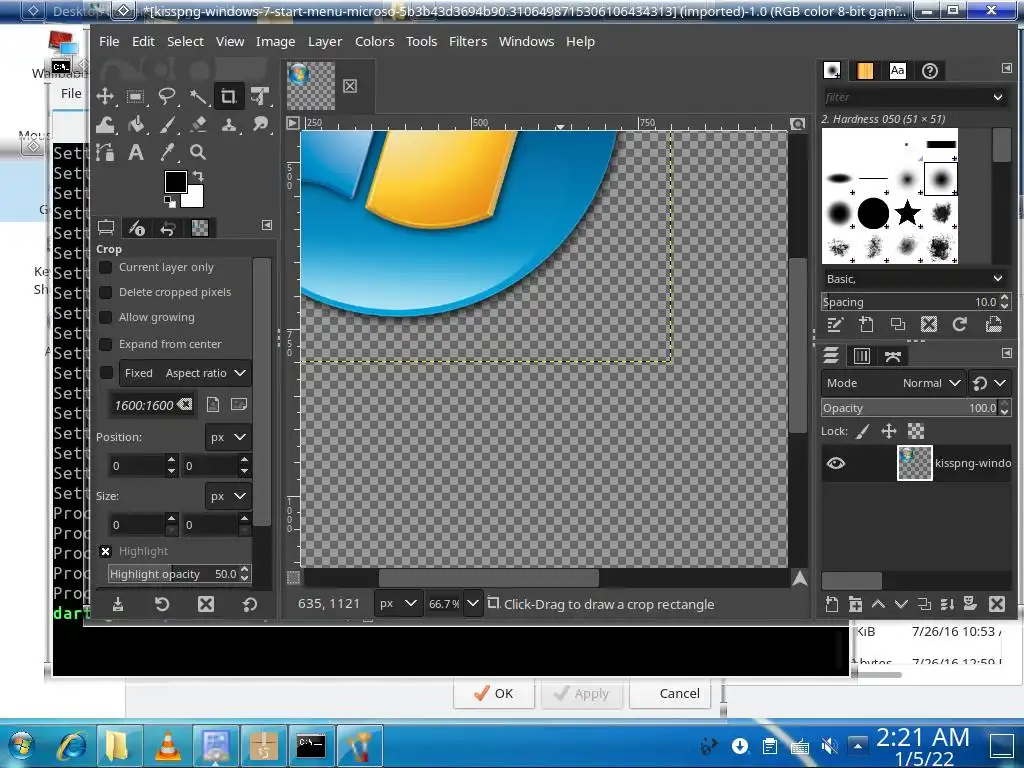Open the Size unit px dropdown
Viewport: 1024px width, 768px height.
pos(227,496)
